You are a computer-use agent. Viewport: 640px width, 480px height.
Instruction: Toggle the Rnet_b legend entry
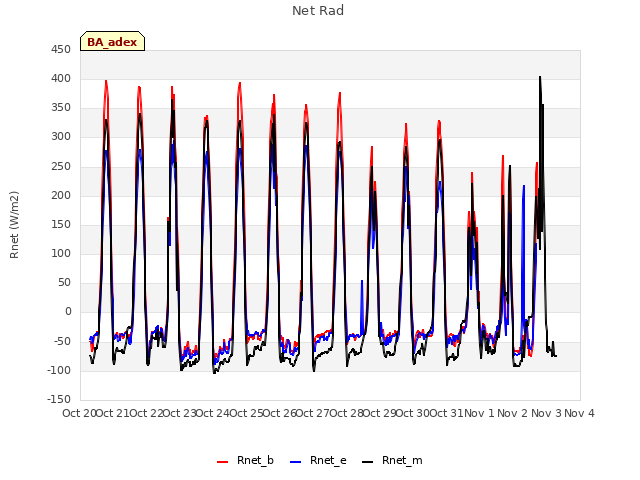[245, 460]
